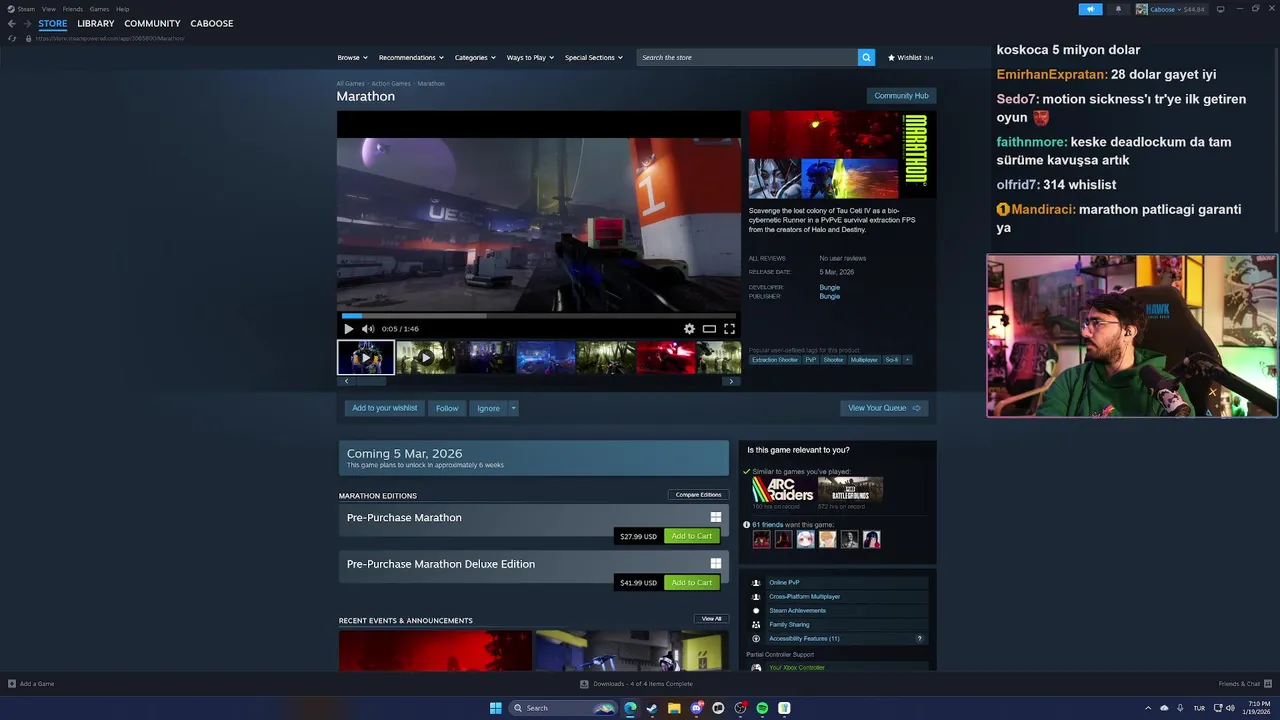This screenshot has width=1280, height=720.
Task: Go forward with the Steam forward arrow
Action: [27, 23]
